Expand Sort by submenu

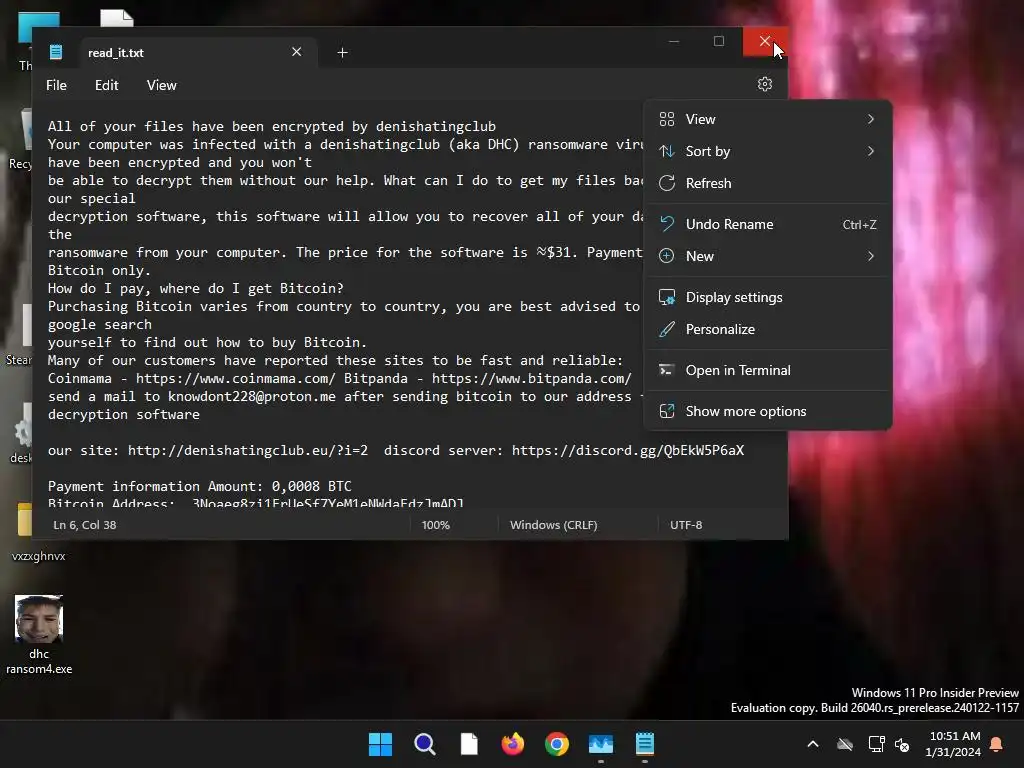tap(768, 151)
